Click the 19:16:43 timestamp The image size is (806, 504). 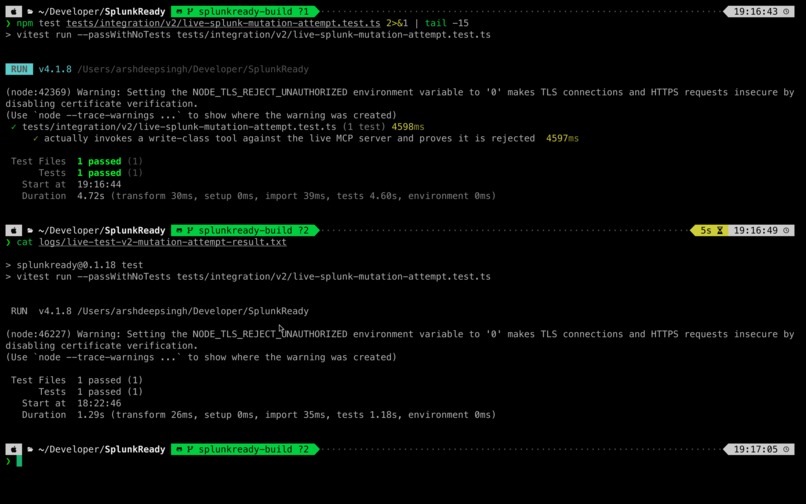[x=756, y=11]
